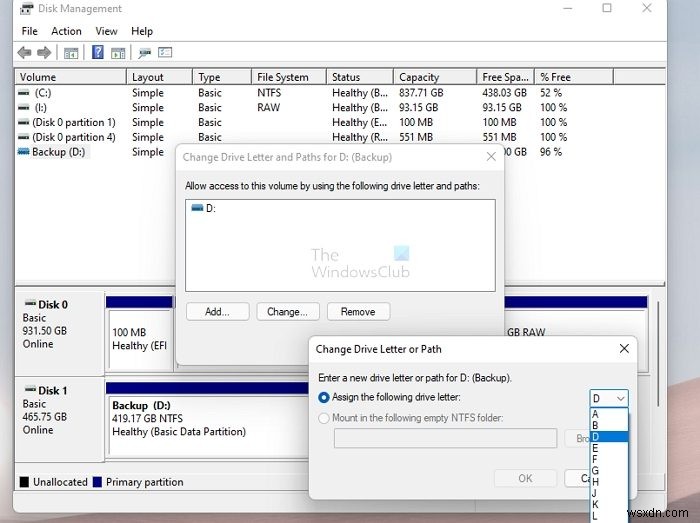Click the NTFS file system cell for C:

pyautogui.click(x=269, y=93)
